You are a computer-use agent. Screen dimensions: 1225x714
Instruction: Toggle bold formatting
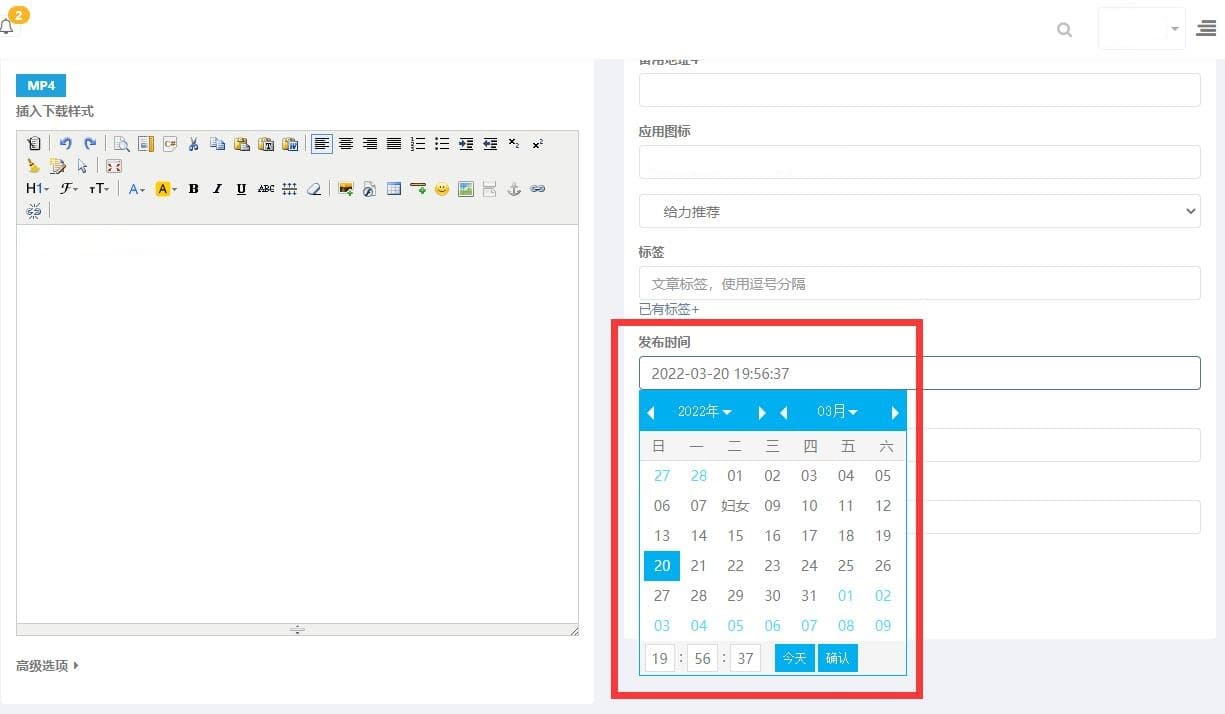(193, 189)
